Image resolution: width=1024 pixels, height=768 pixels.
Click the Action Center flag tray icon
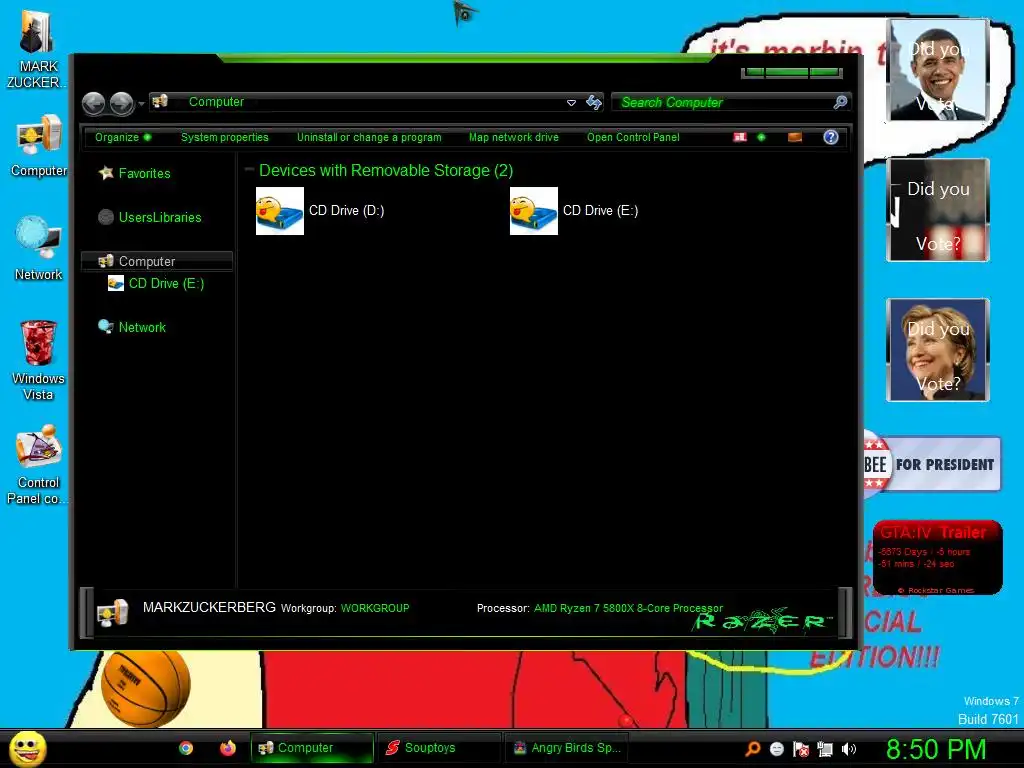click(x=801, y=749)
